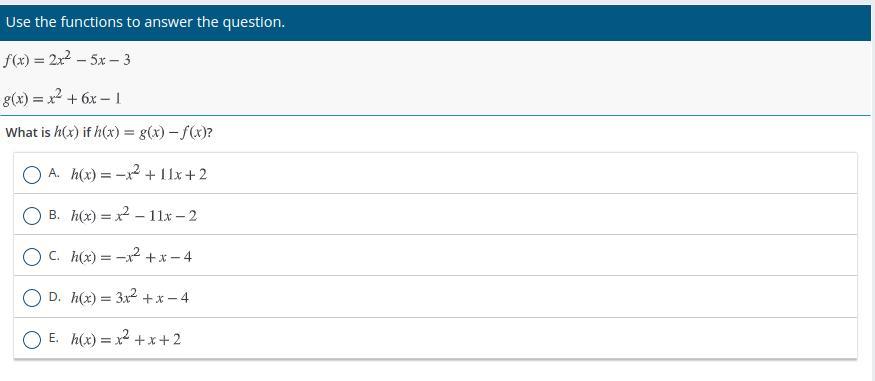Mark option D radio button

pos(32,298)
